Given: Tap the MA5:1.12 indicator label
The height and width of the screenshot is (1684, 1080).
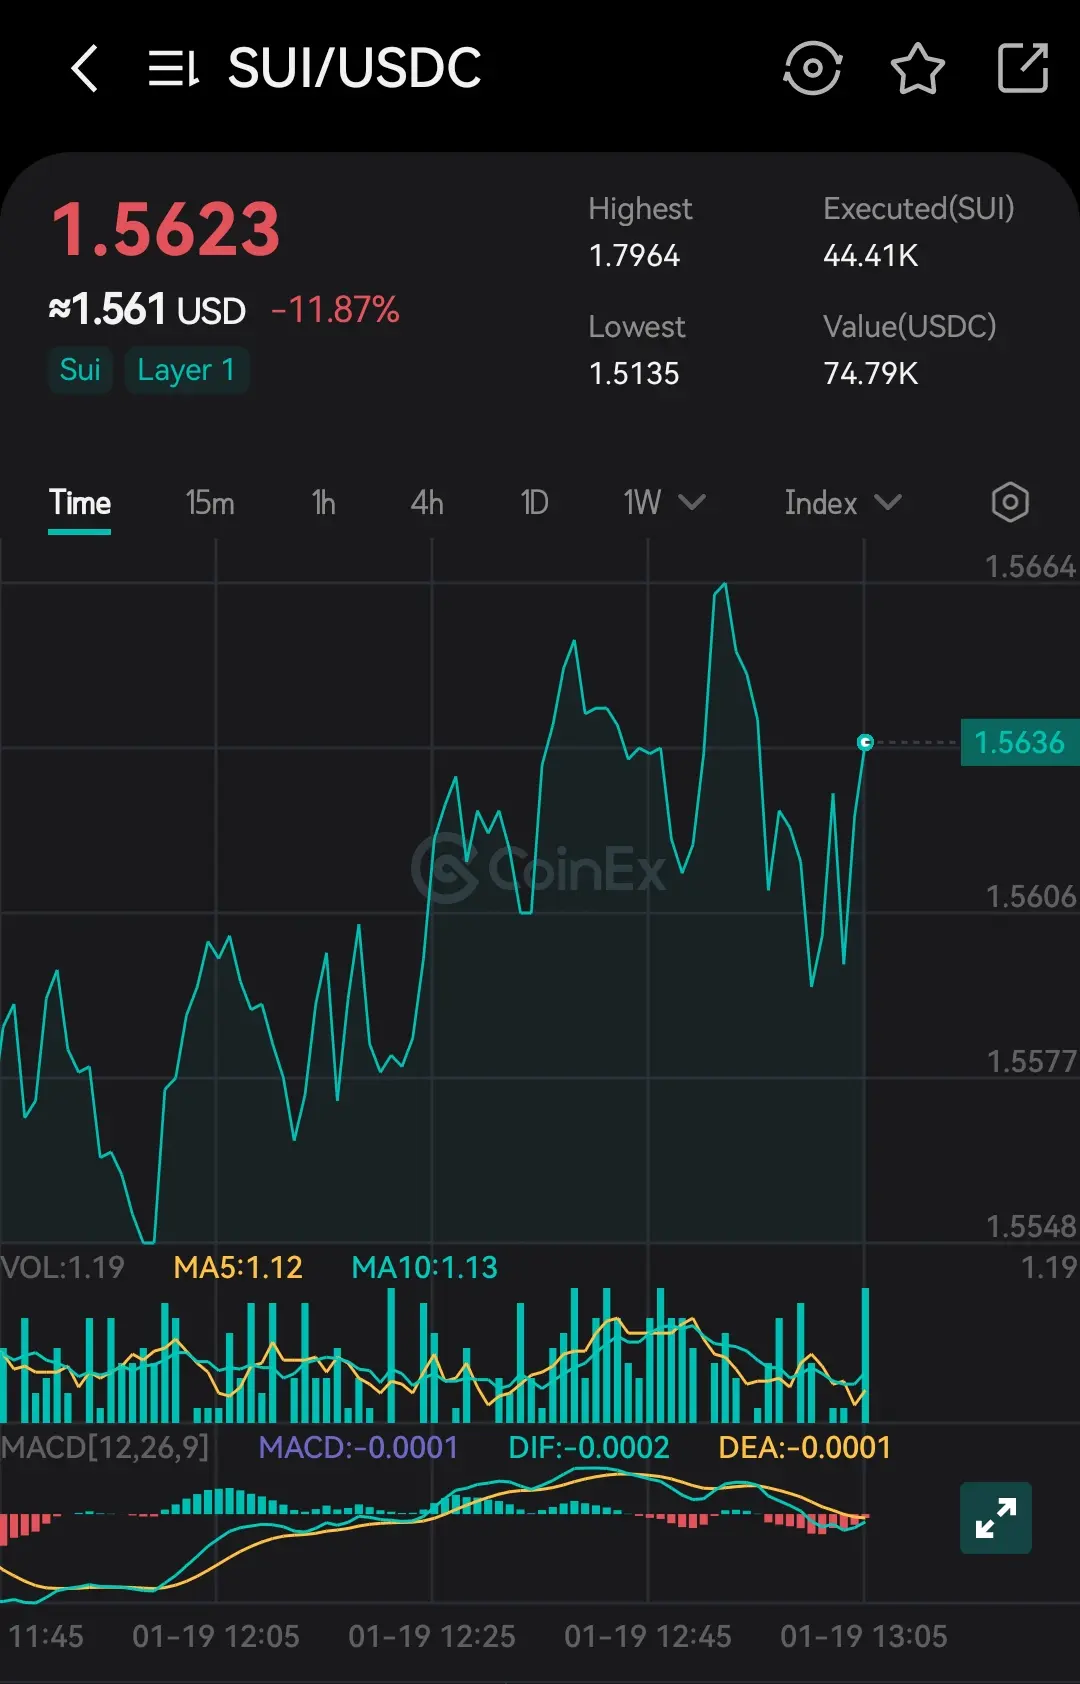Looking at the screenshot, I should click(238, 1267).
